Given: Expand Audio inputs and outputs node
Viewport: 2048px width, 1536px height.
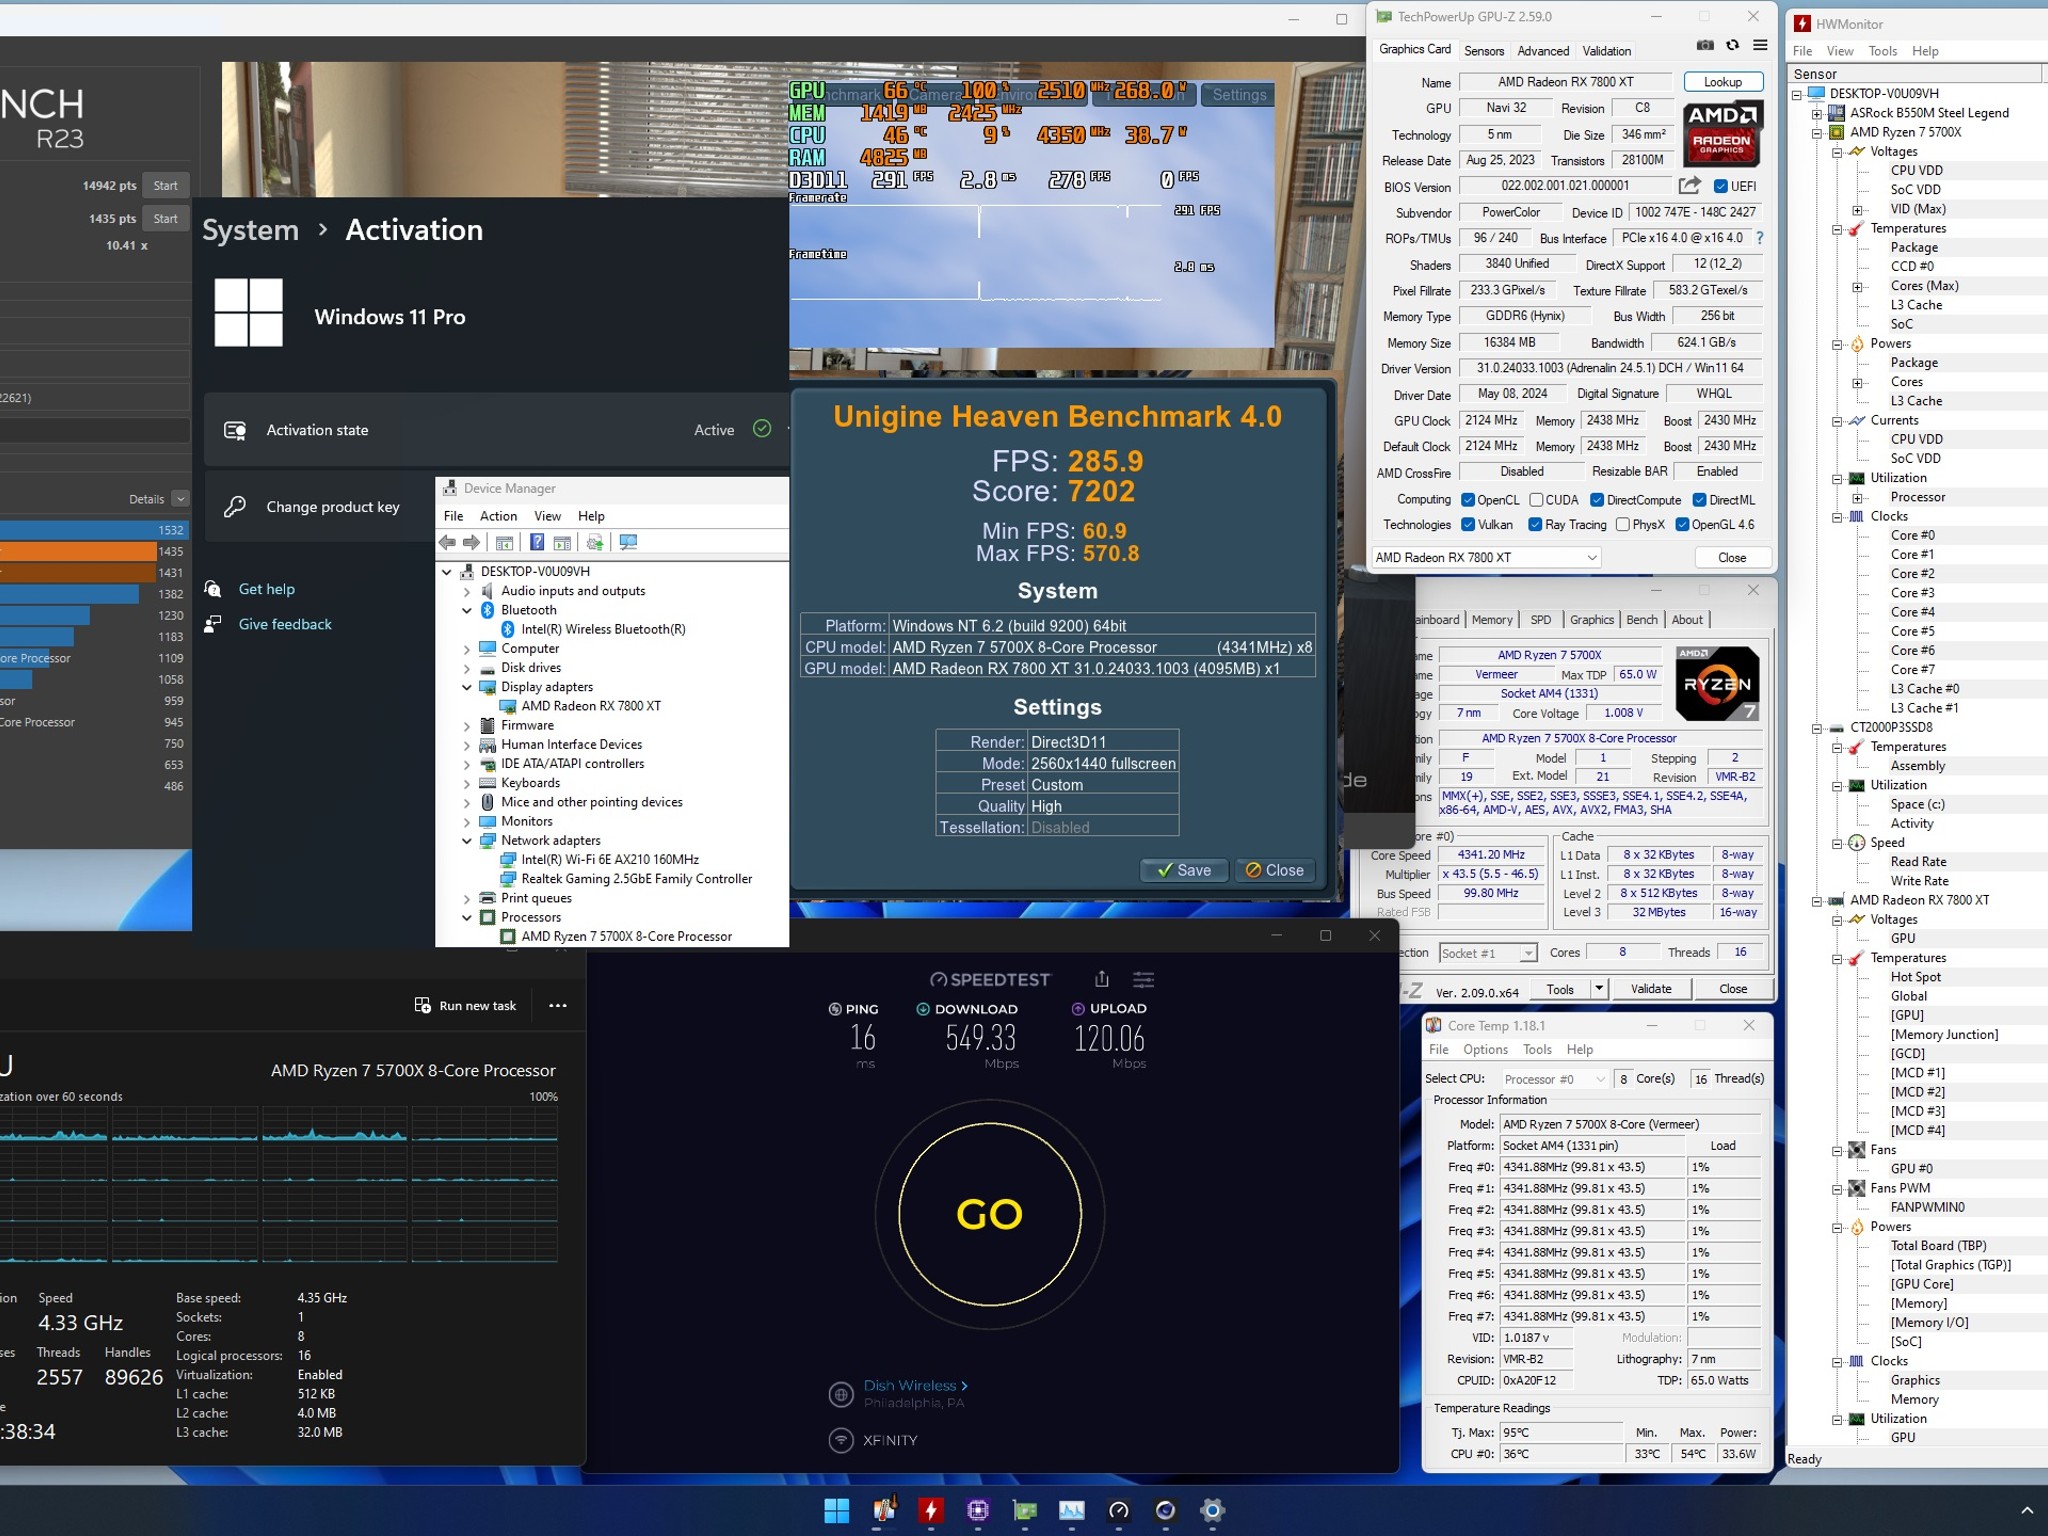Looking at the screenshot, I should (467, 591).
